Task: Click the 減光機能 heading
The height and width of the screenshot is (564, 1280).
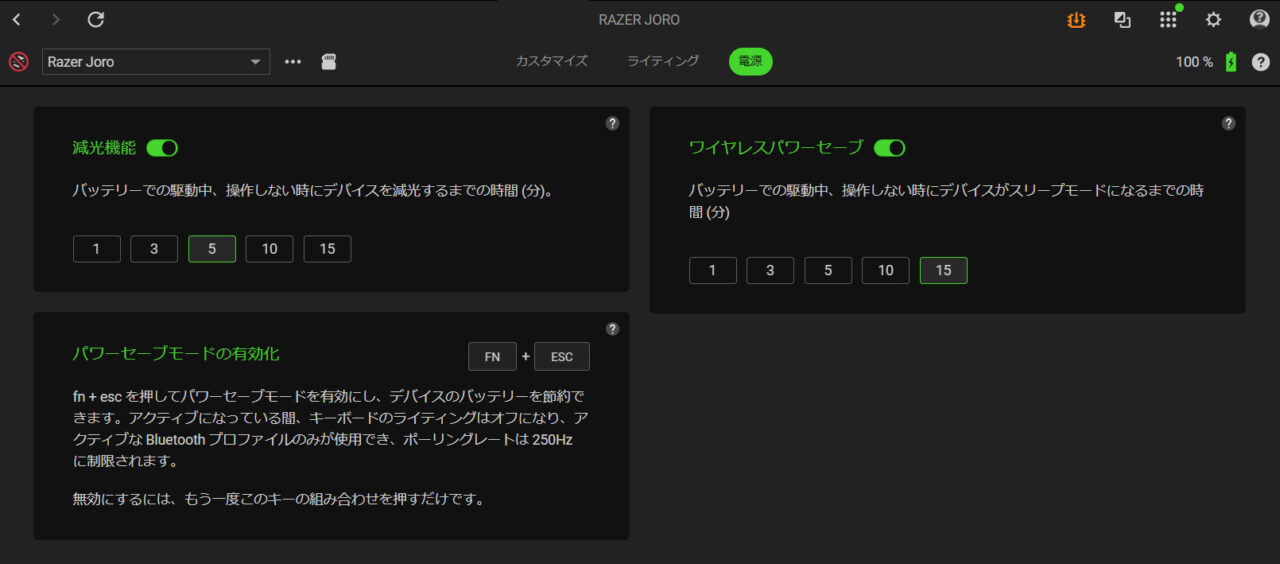Action: click(104, 148)
